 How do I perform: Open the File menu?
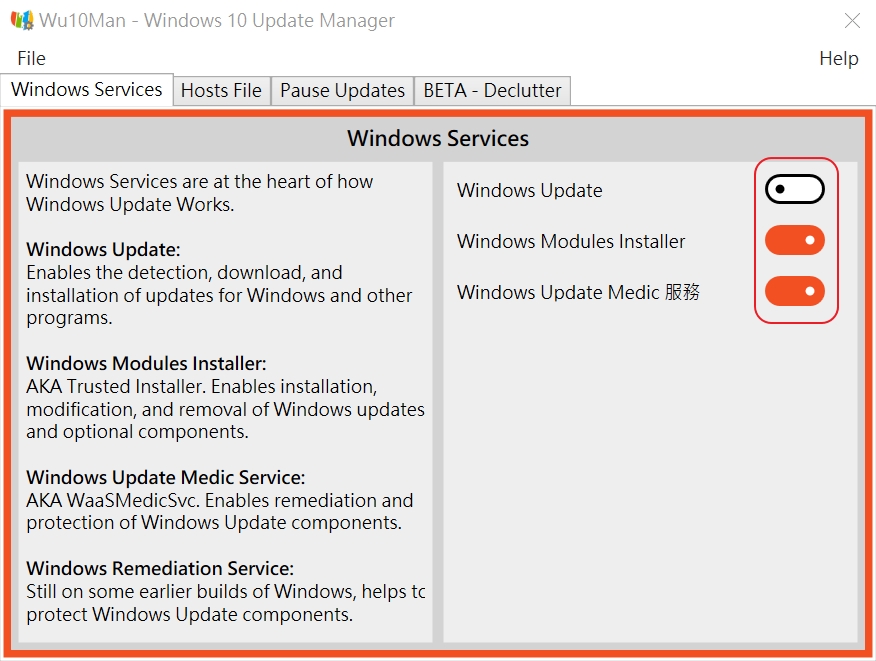click(x=31, y=58)
